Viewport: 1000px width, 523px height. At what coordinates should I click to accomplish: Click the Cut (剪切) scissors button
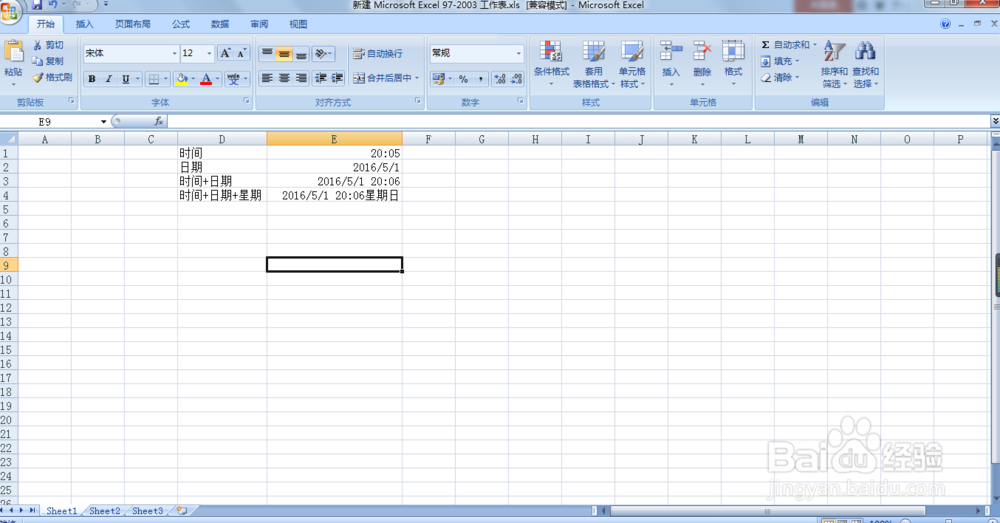[48, 45]
